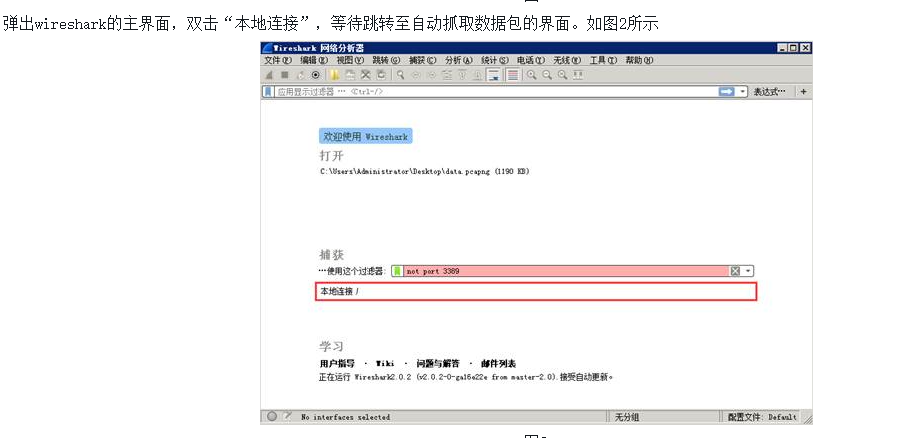Open the 无线 menu
The height and width of the screenshot is (438, 921).
(567, 60)
